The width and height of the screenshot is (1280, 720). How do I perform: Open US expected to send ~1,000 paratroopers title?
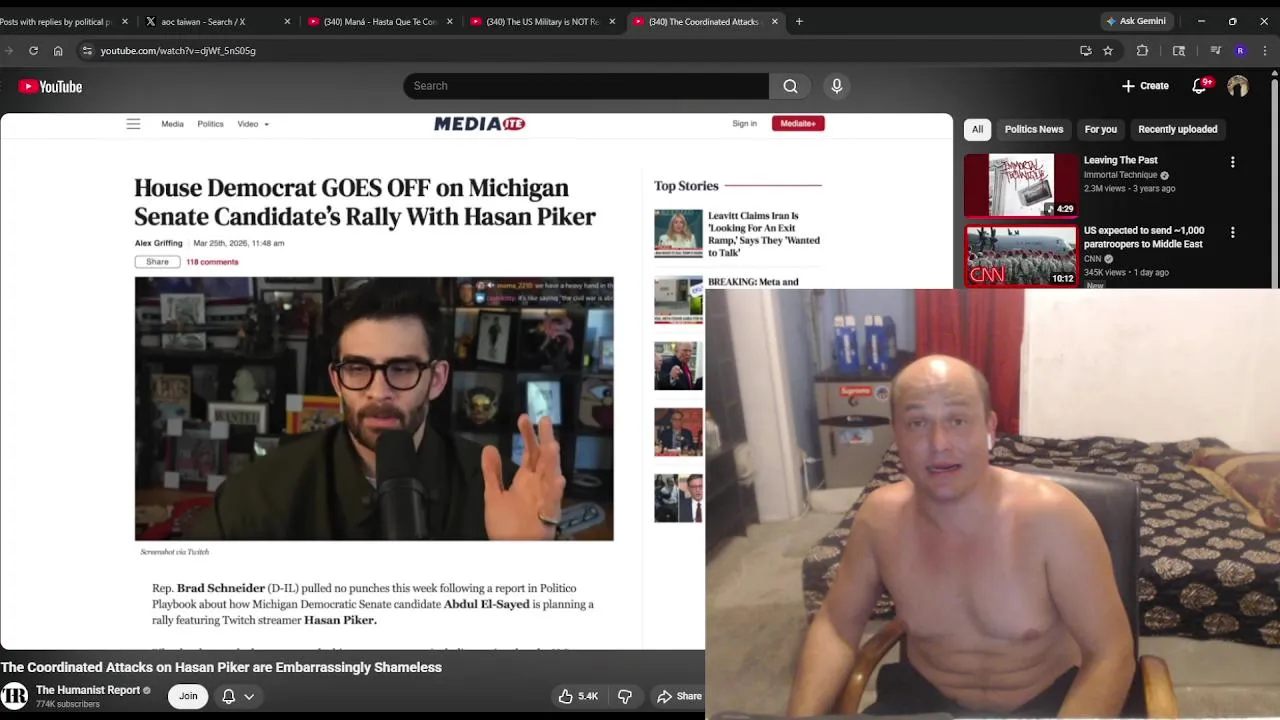(x=1144, y=237)
